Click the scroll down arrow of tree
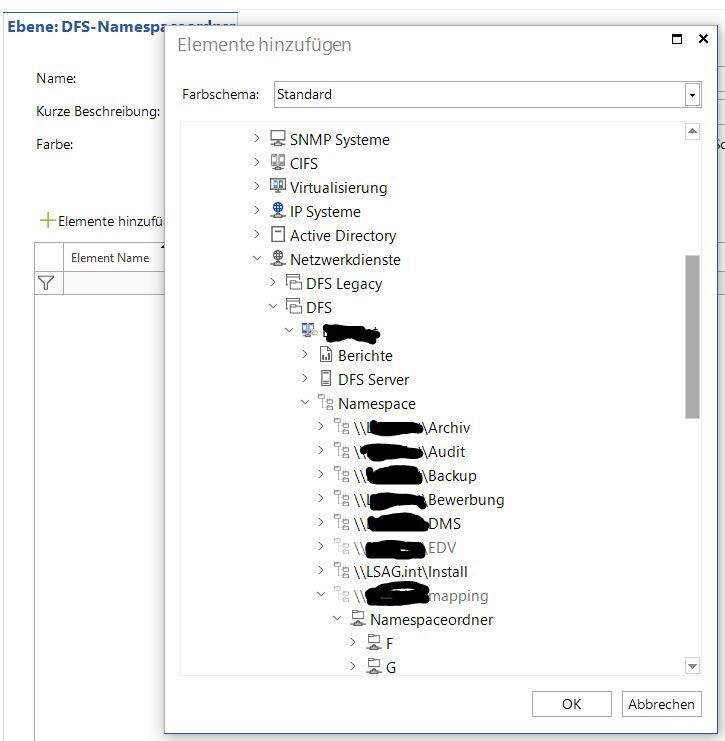 [692, 666]
